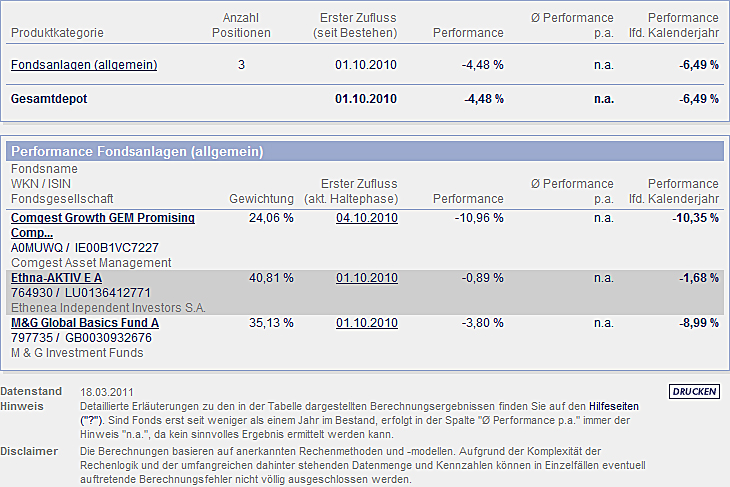Image resolution: width=730 pixels, height=487 pixels.
Task: Click the 04.10.2010 date link for Comgest
Action: click(367, 218)
